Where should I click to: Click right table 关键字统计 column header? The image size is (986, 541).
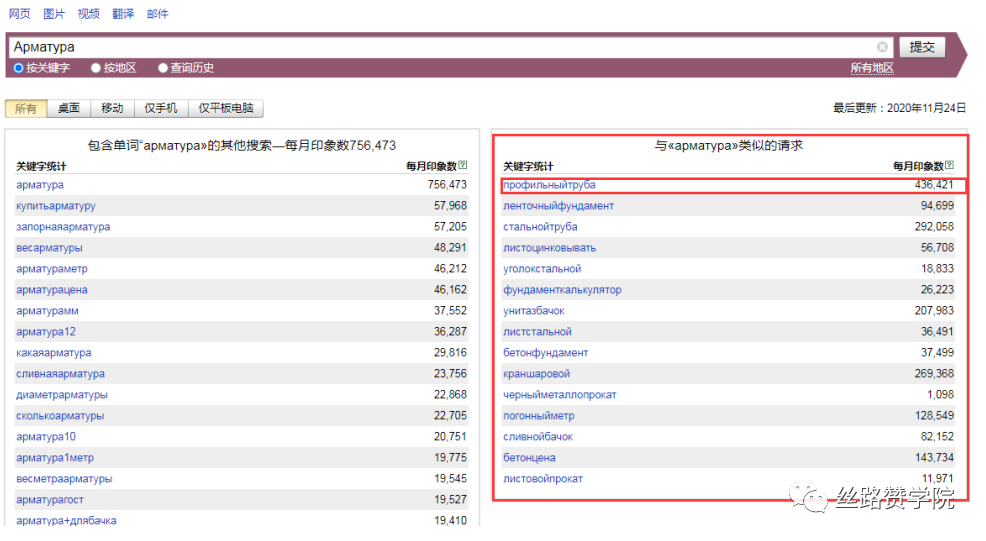point(528,166)
